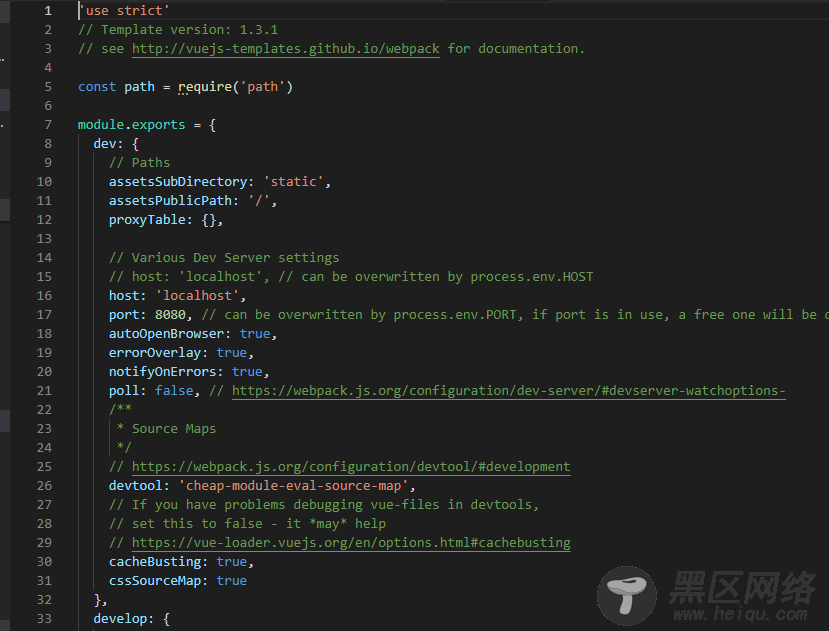
Task: Click the 'cssSourceMap' property
Action: [155, 581]
